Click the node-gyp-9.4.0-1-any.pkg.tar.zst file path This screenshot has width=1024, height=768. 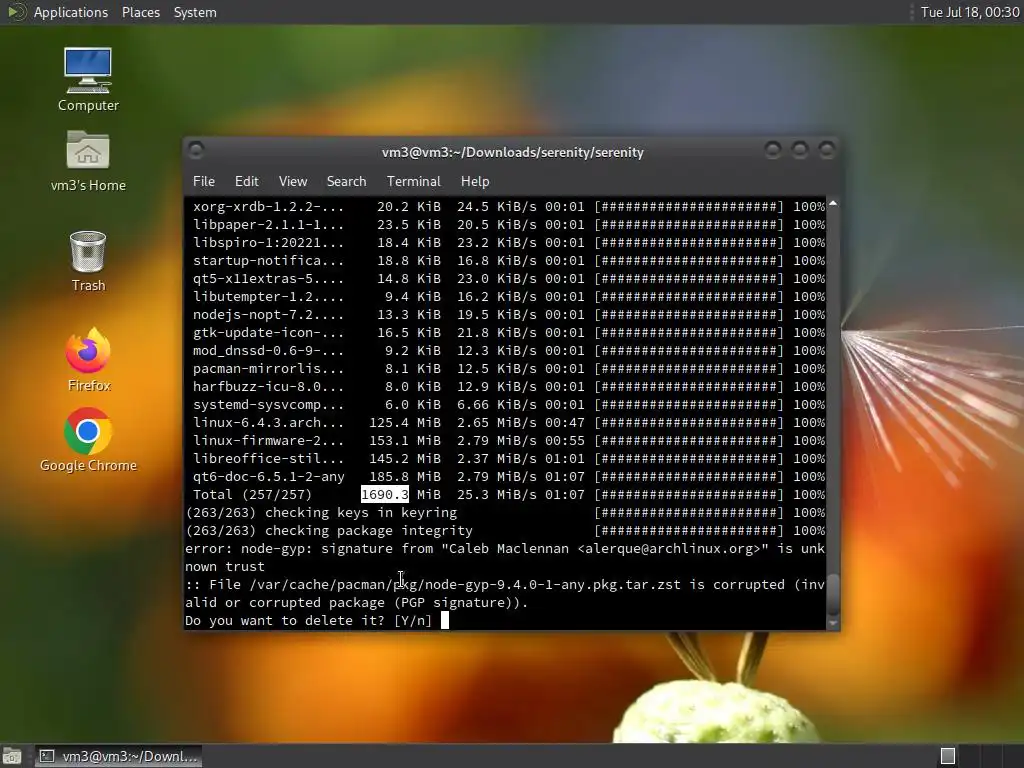(x=465, y=584)
